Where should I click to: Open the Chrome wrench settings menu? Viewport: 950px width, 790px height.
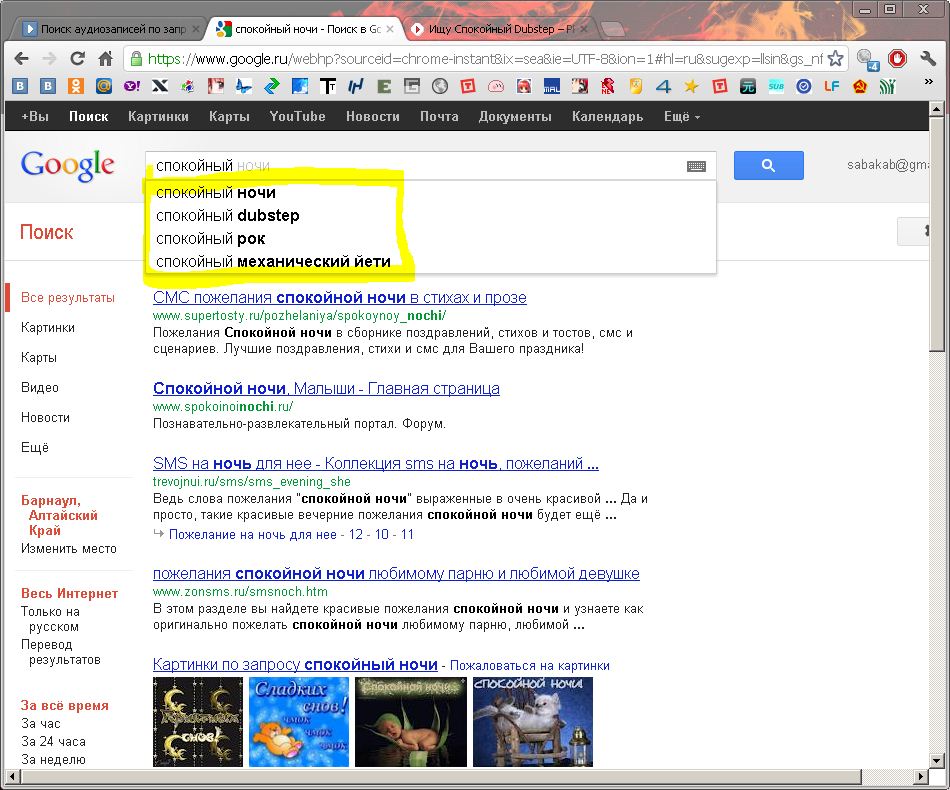[928, 59]
